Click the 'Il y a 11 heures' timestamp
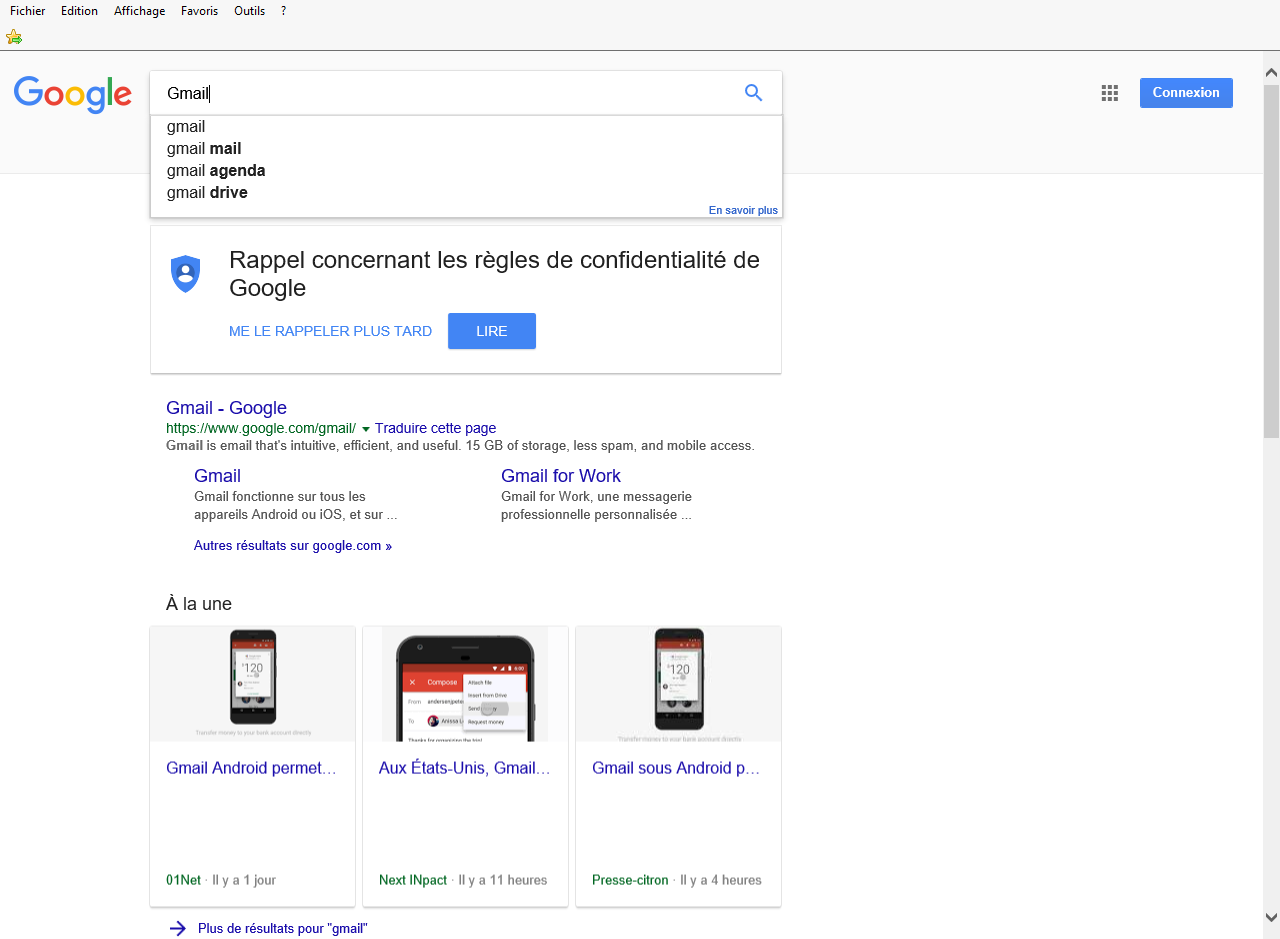 [503, 880]
